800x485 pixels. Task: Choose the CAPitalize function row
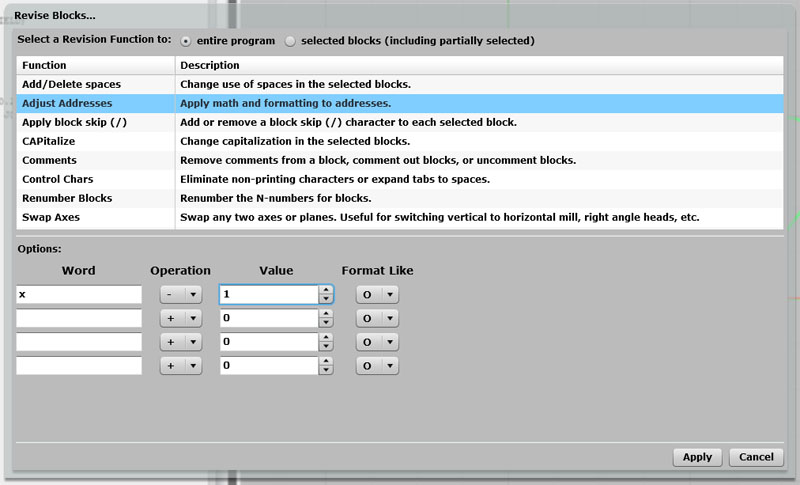pyautogui.click(x=400, y=141)
